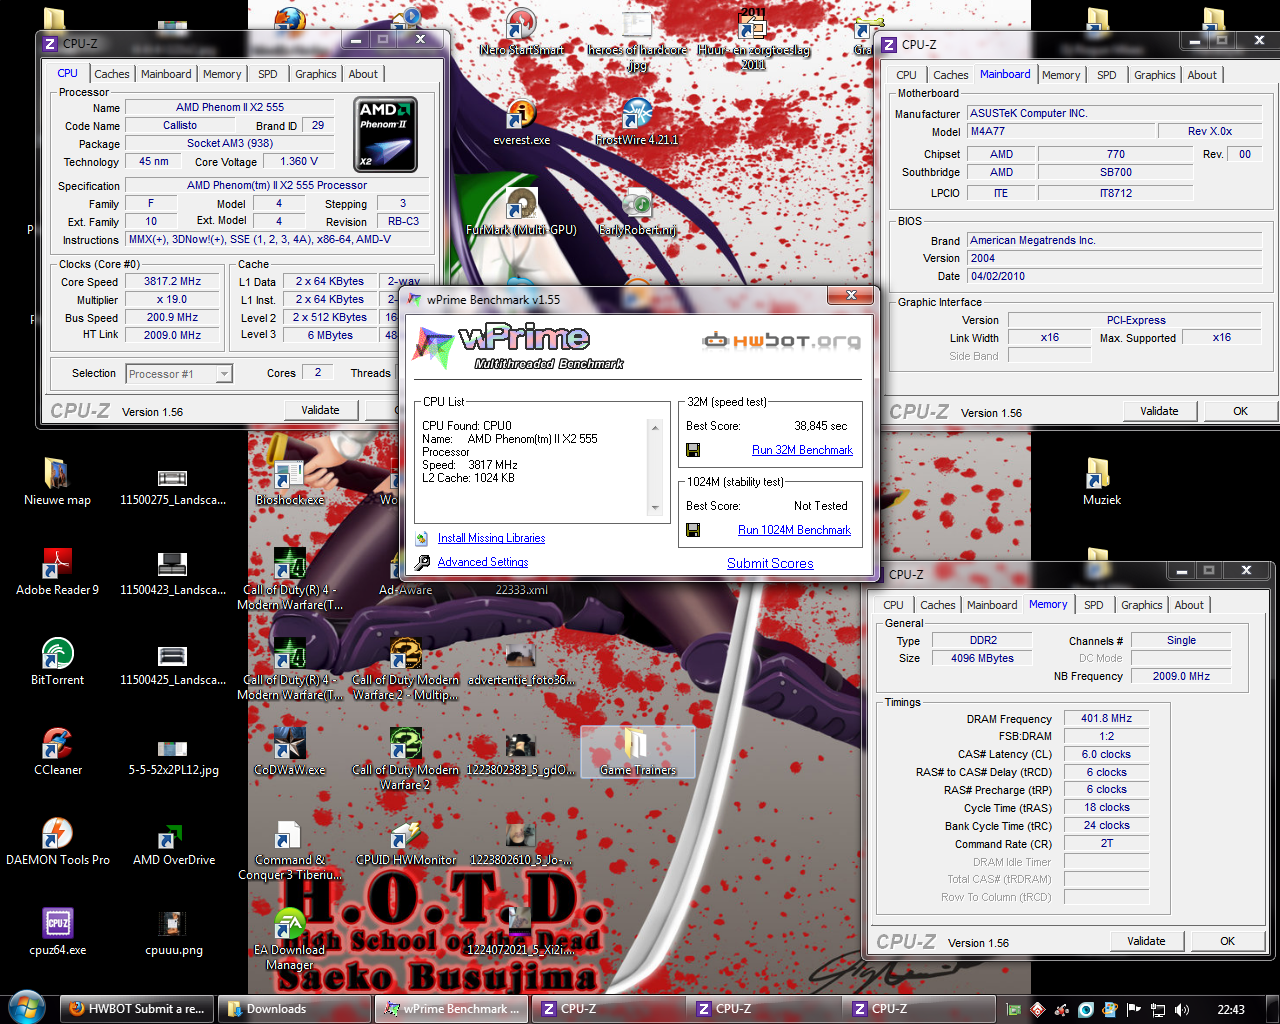1280x1024 pixels.
Task: Click the Advanced Settings link
Action: (x=483, y=562)
